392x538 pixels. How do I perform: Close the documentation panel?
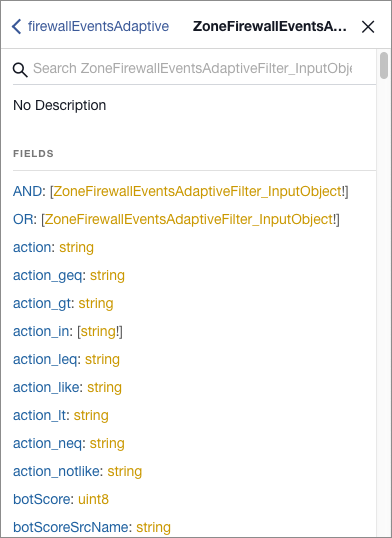pos(368,26)
